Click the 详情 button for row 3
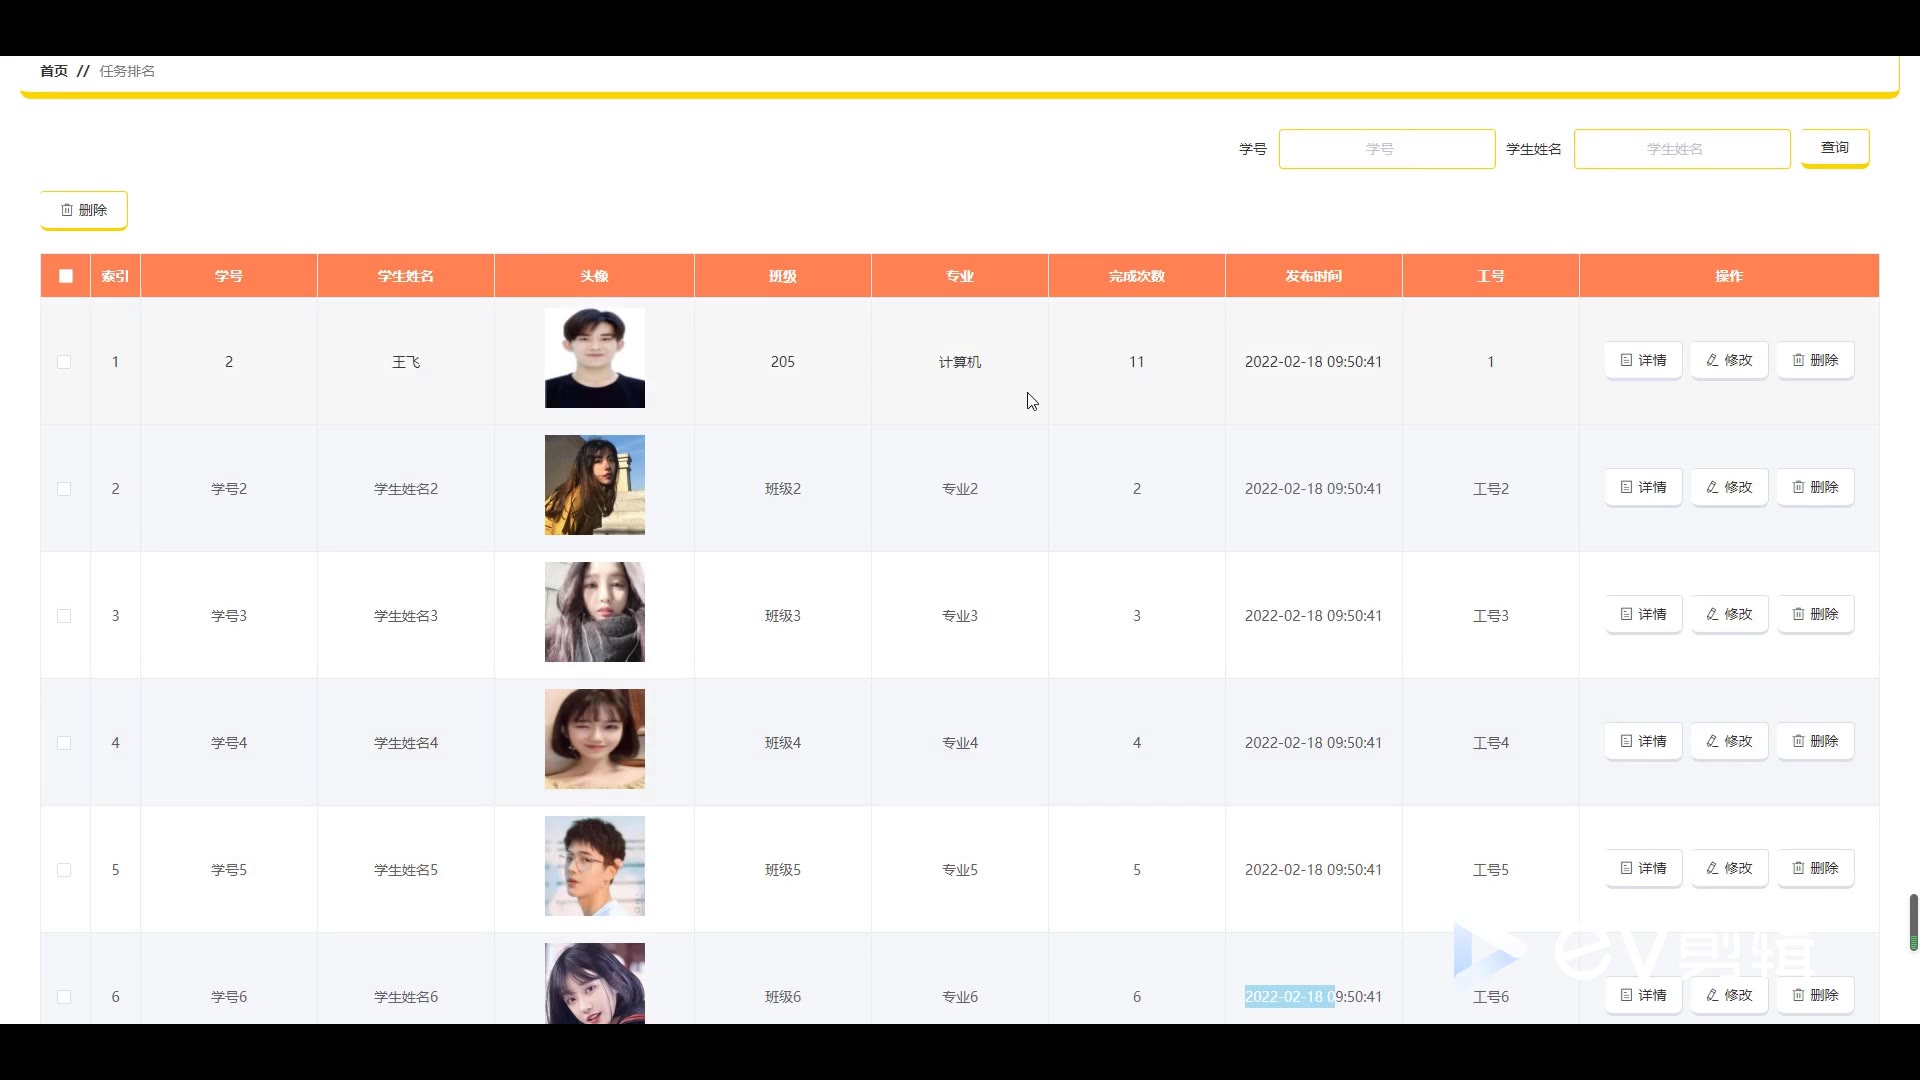1920x1080 pixels. coord(1643,614)
